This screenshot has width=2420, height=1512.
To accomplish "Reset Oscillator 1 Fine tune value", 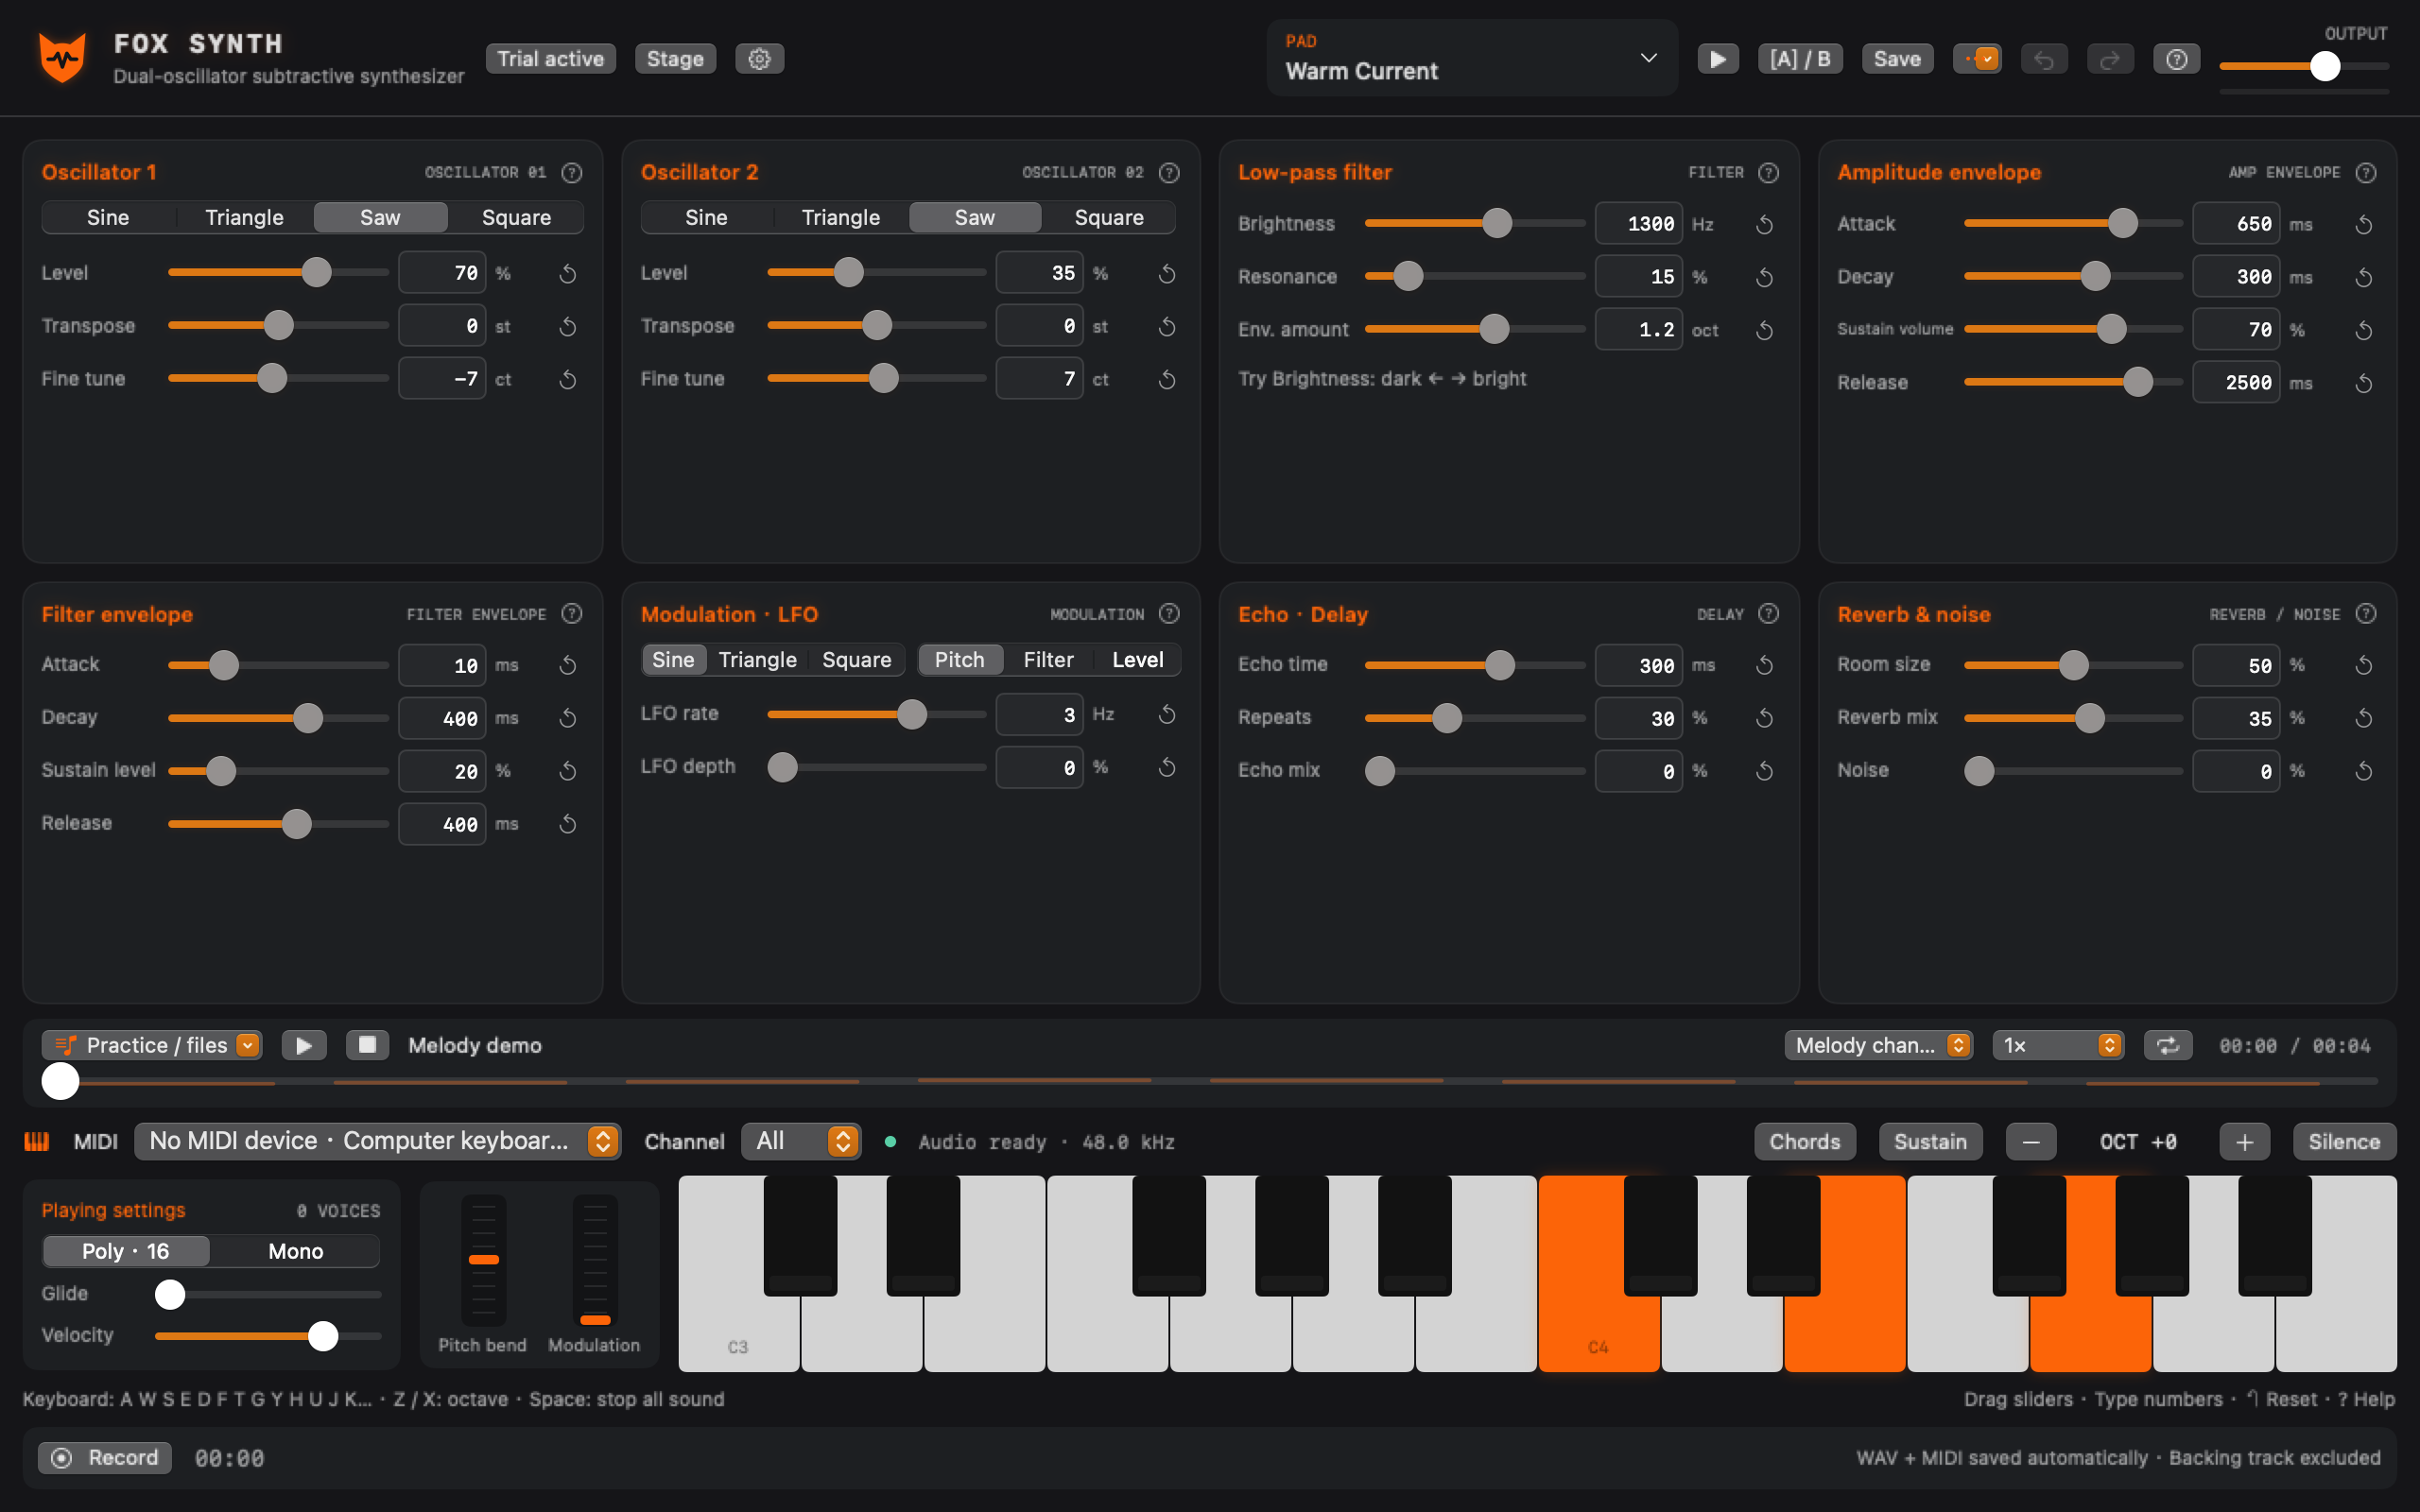I will [x=567, y=380].
